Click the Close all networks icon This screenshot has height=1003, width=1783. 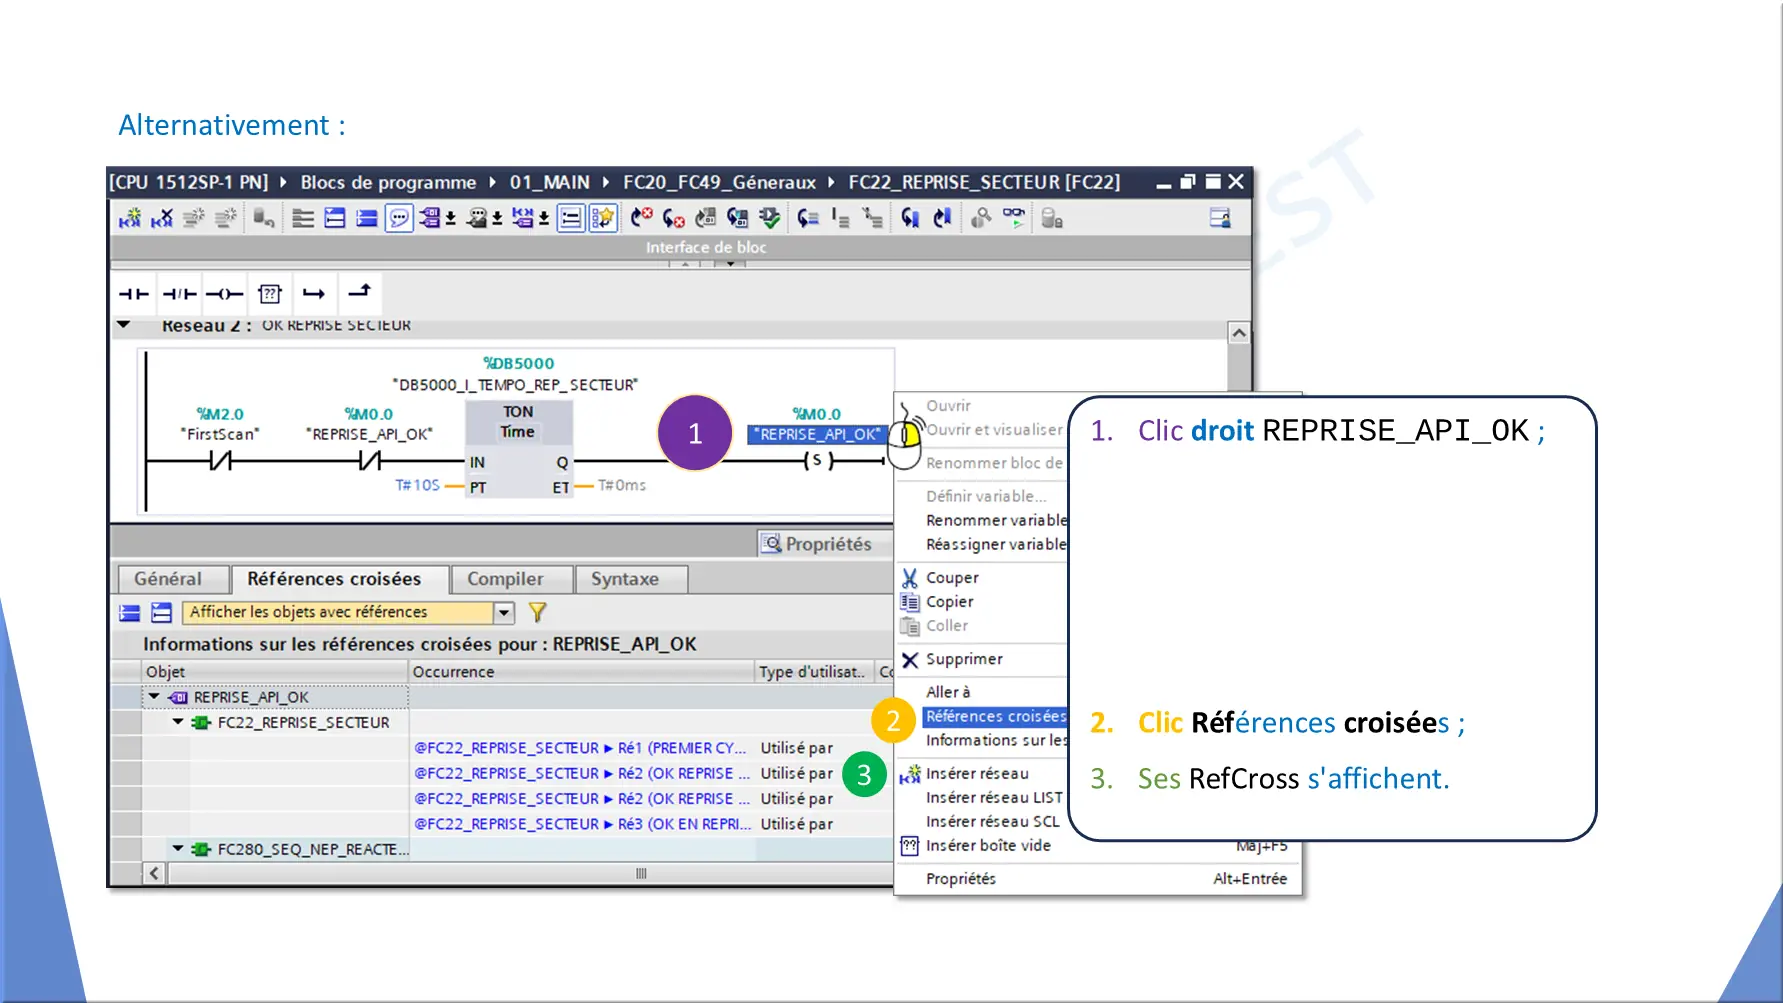[366, 218]
